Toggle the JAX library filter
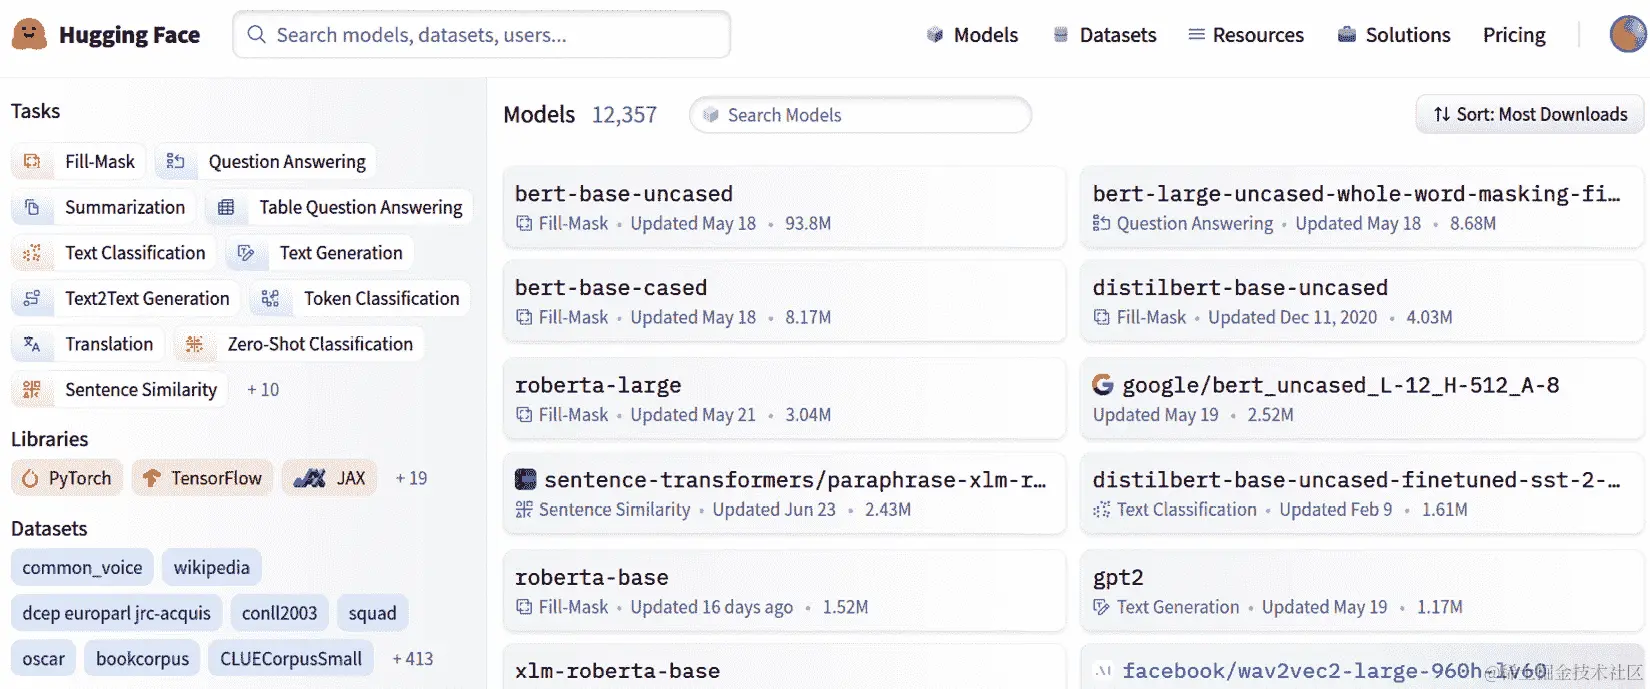Screen dimensions: 1650x689 (329, 478)
